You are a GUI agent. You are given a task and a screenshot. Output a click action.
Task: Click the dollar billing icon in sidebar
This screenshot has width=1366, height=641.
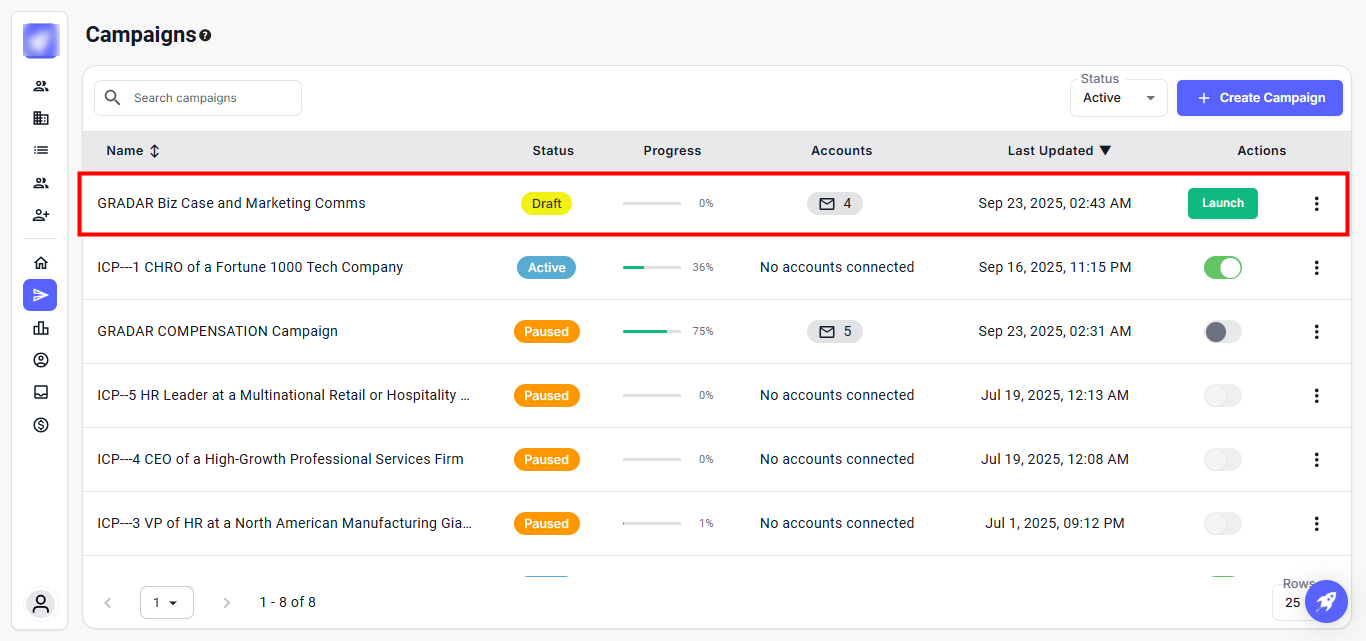tap(40, 425)
